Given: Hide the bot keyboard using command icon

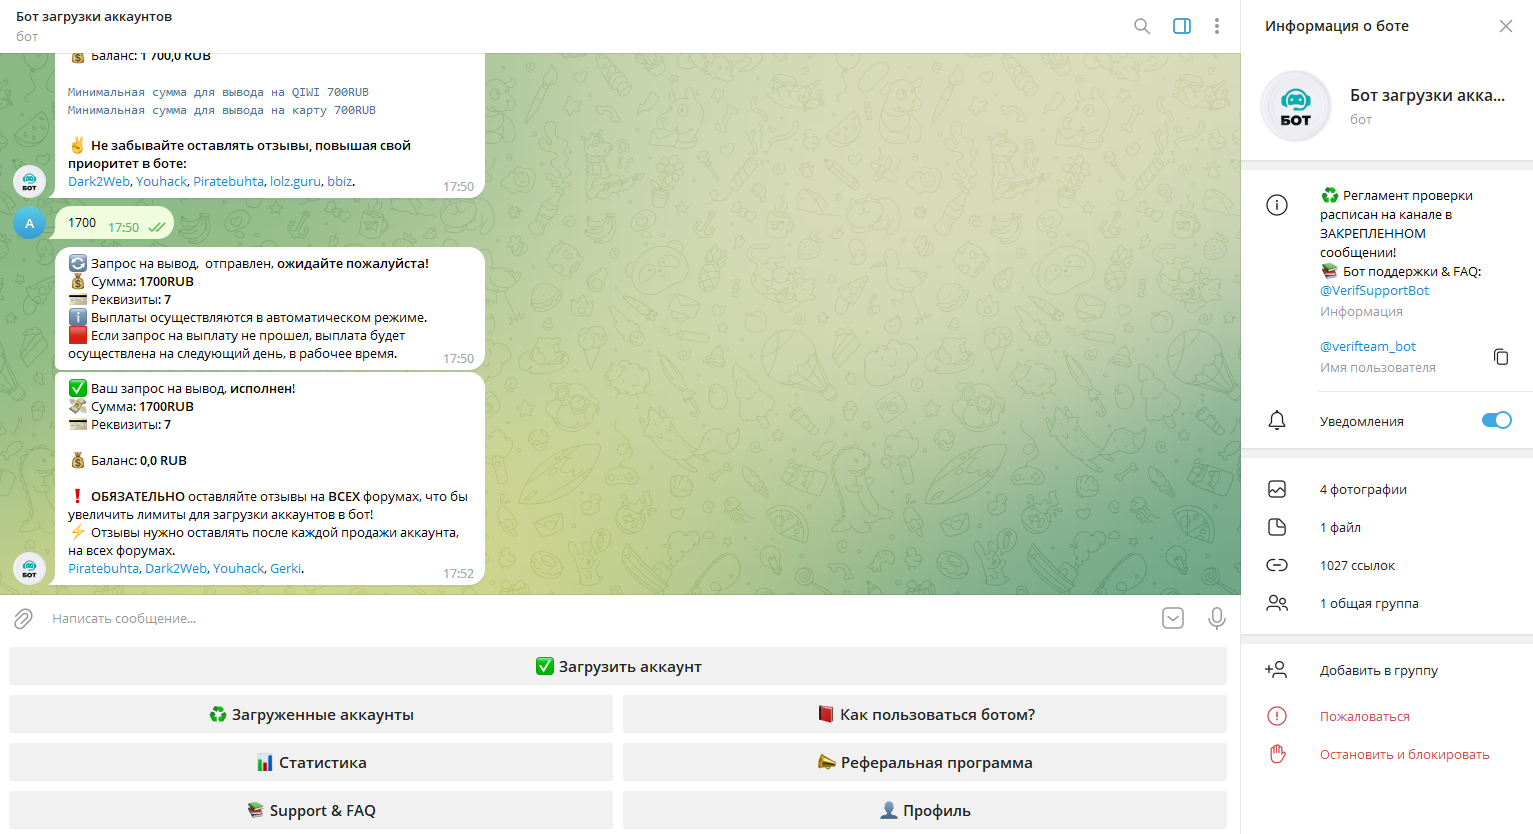Looking at the screenshot, I should (1173, 619).
